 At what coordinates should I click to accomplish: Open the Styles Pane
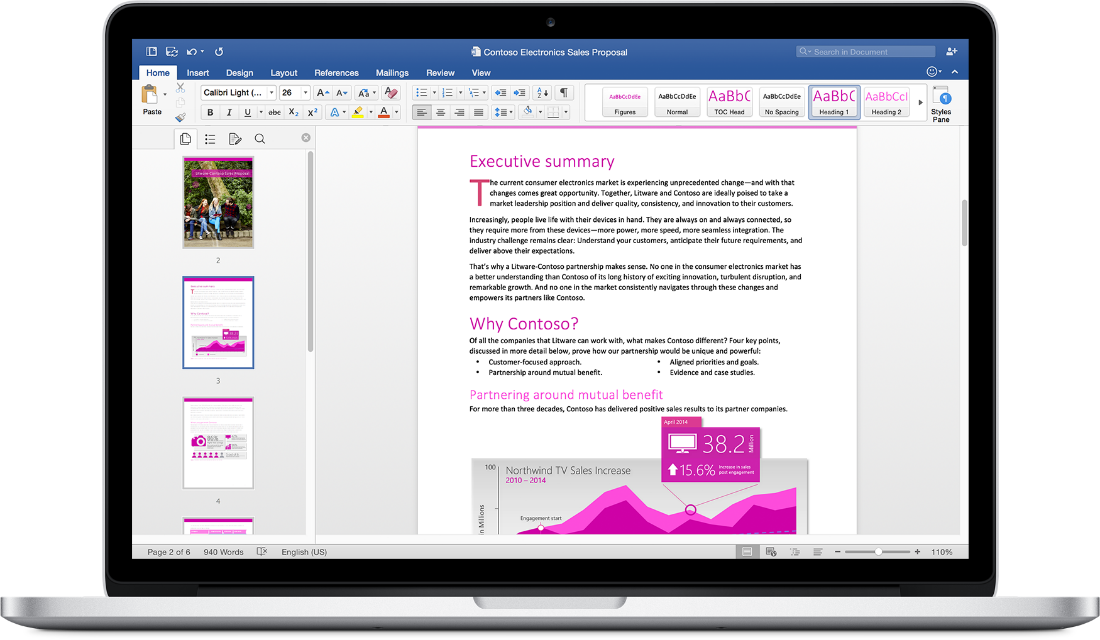pos(940,101)
